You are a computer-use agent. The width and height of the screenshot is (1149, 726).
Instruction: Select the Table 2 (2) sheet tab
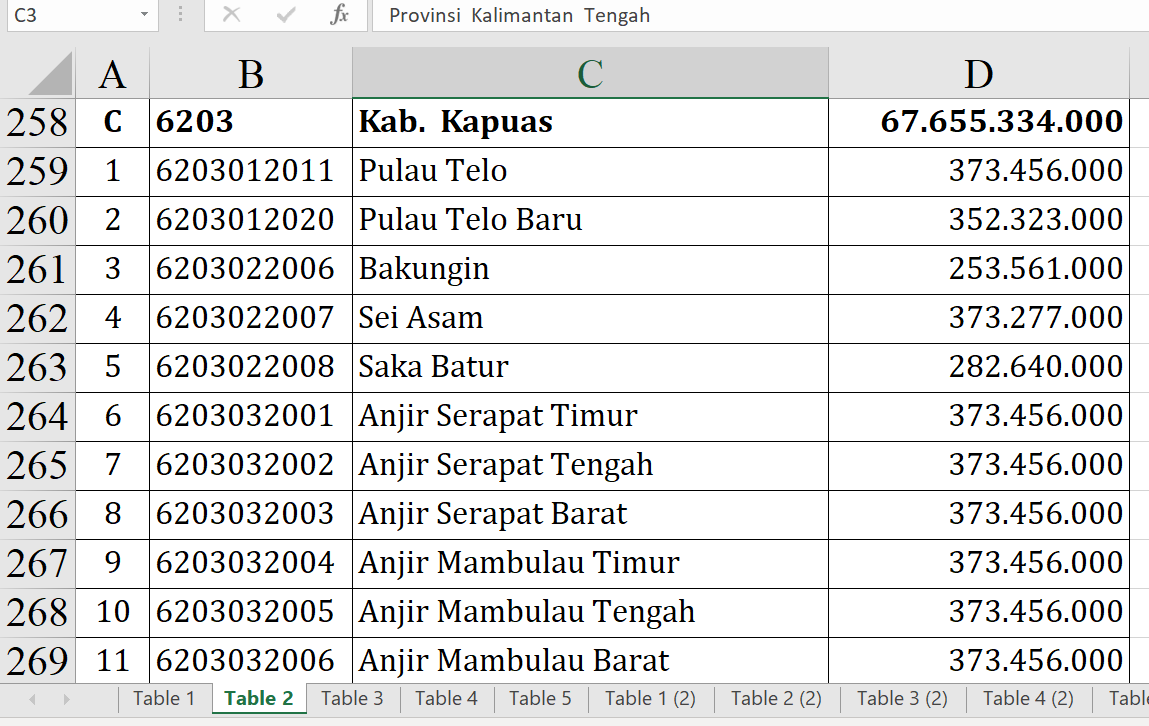coord(776,698)
